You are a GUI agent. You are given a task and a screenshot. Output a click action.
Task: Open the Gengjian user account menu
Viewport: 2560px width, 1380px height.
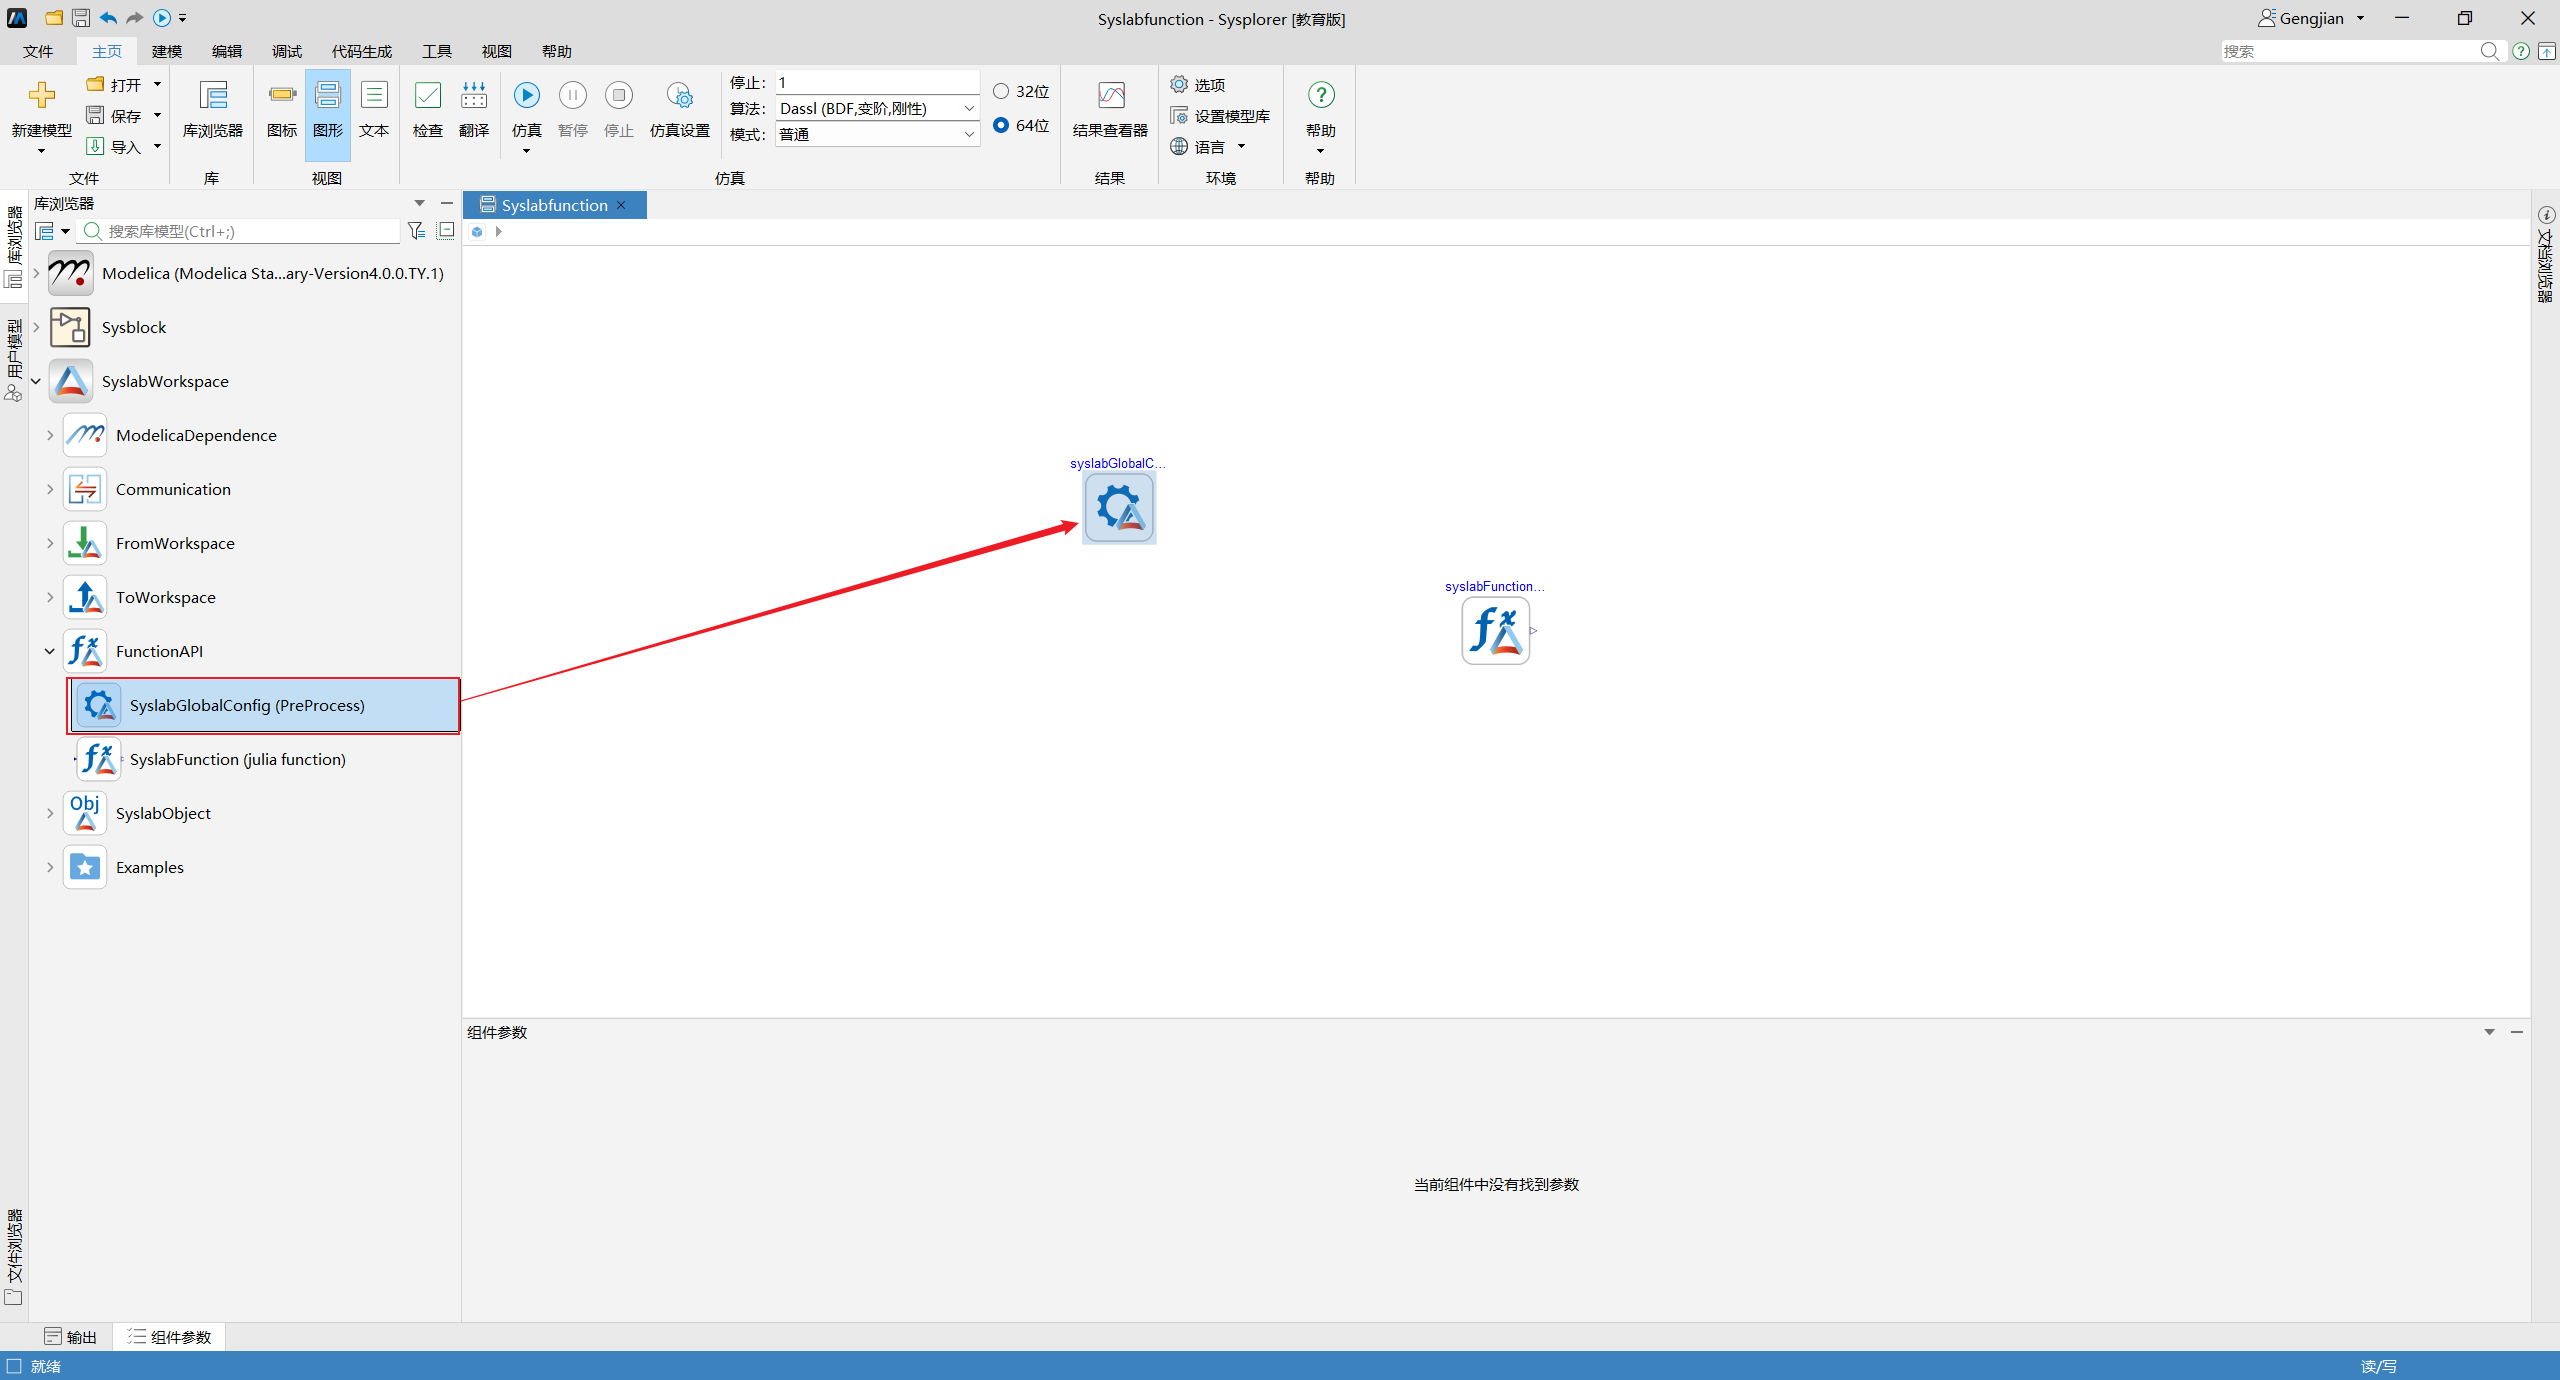tap(2311, 18)
